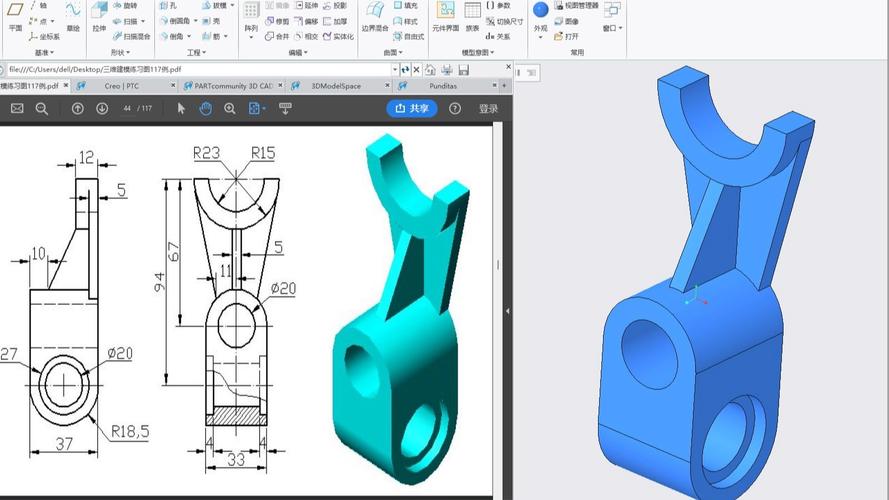Click the 平面 (Plane) datum tool
This screenshot has width=889, height=500.
pyautogui.click(x=15, y=17)
